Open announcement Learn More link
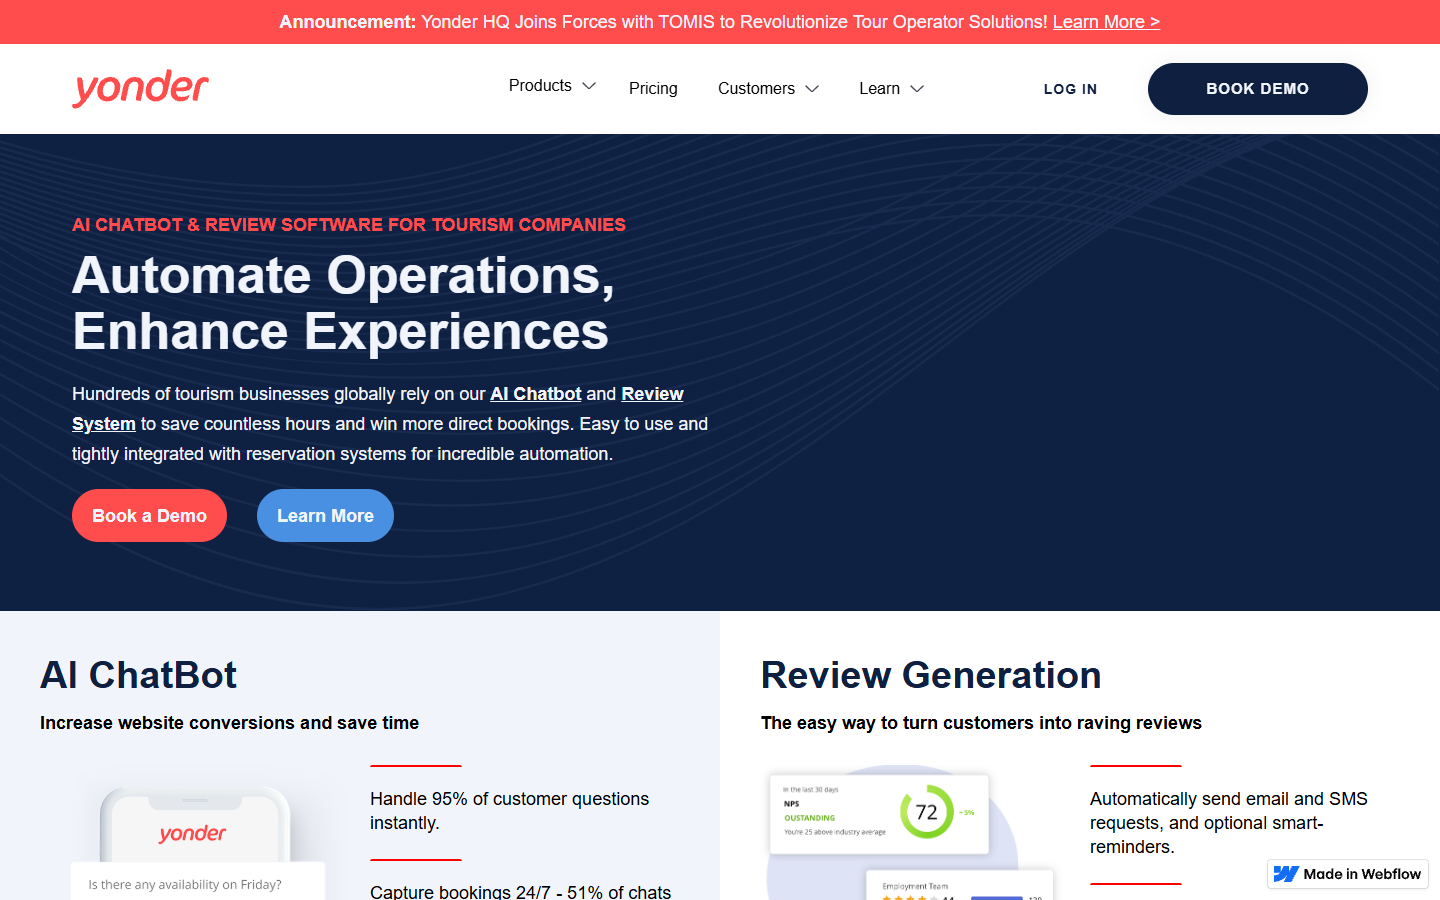 pos(1106,22)
